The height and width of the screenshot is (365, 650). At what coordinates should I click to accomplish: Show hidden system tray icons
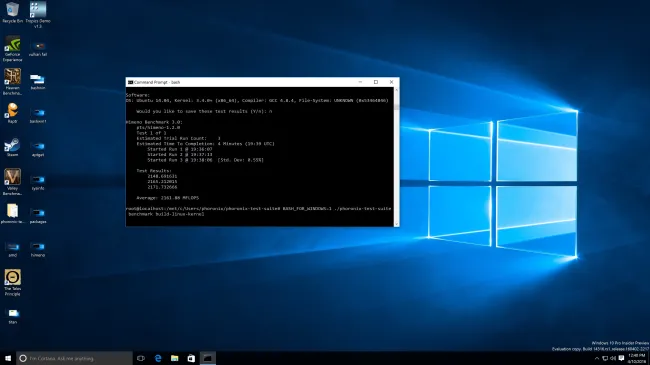[597, 358]
